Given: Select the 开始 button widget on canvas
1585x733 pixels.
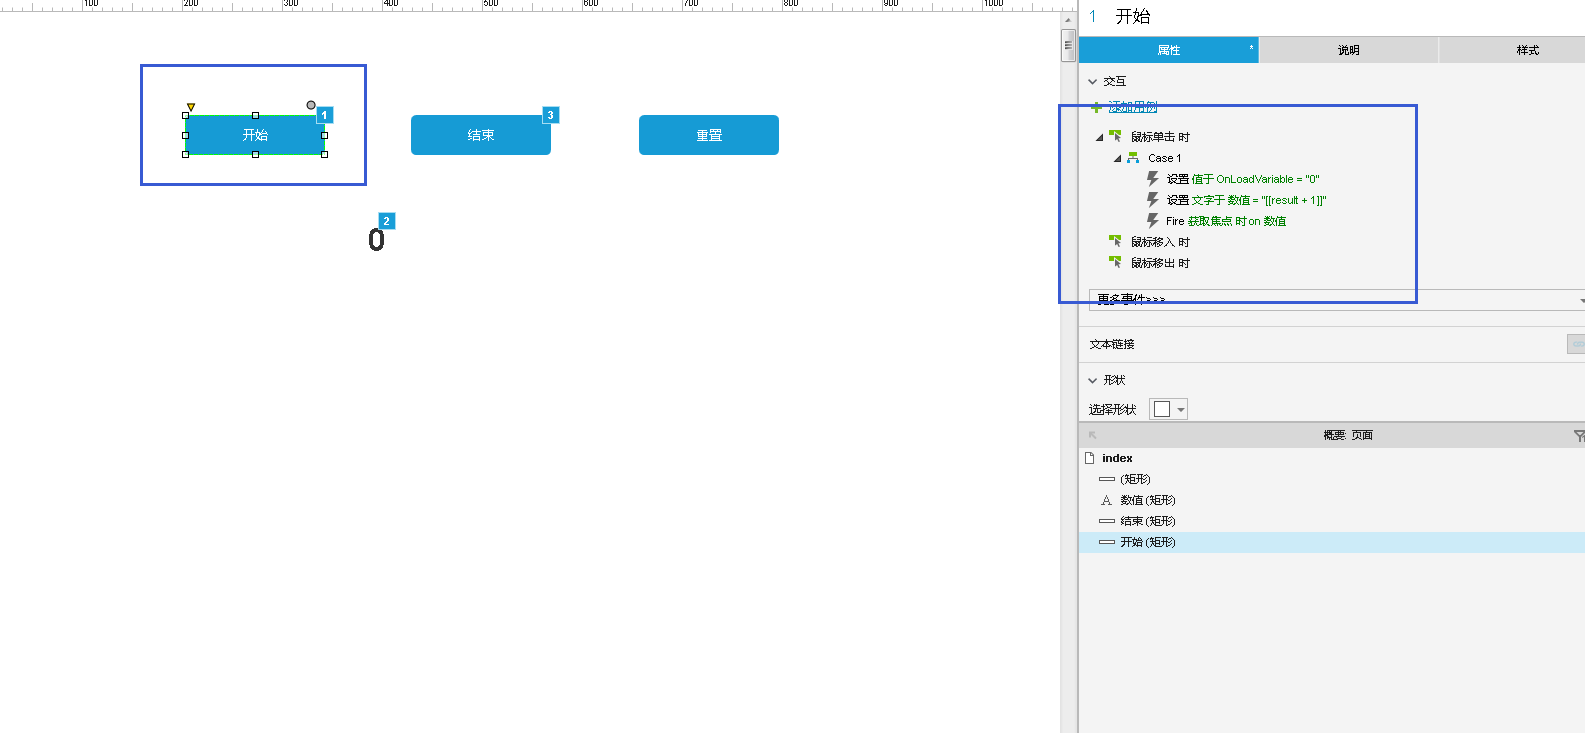Looking at the screenshot, I should (x=255, y=135).
